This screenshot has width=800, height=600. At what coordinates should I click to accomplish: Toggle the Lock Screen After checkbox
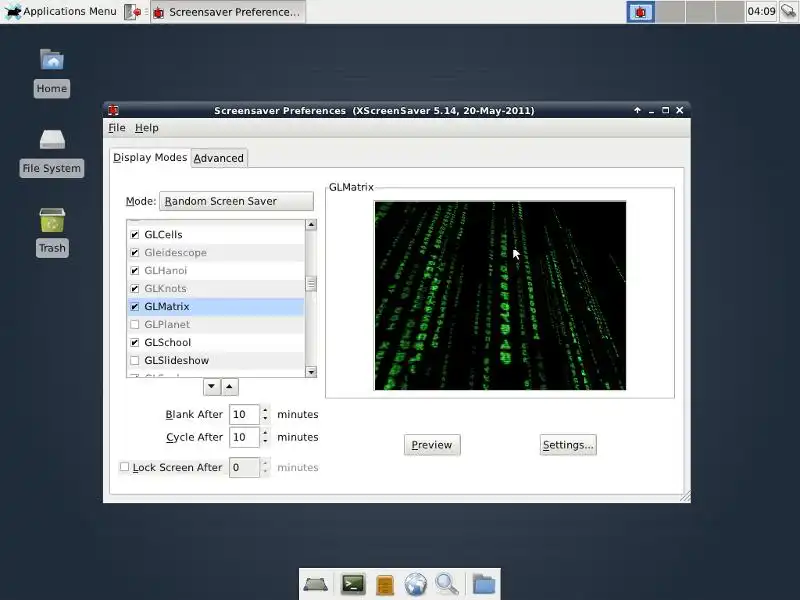124,467
